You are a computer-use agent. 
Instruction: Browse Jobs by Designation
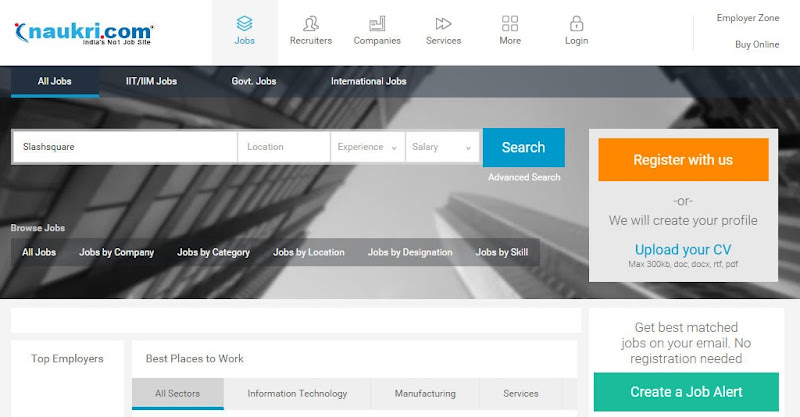[410, 252]
